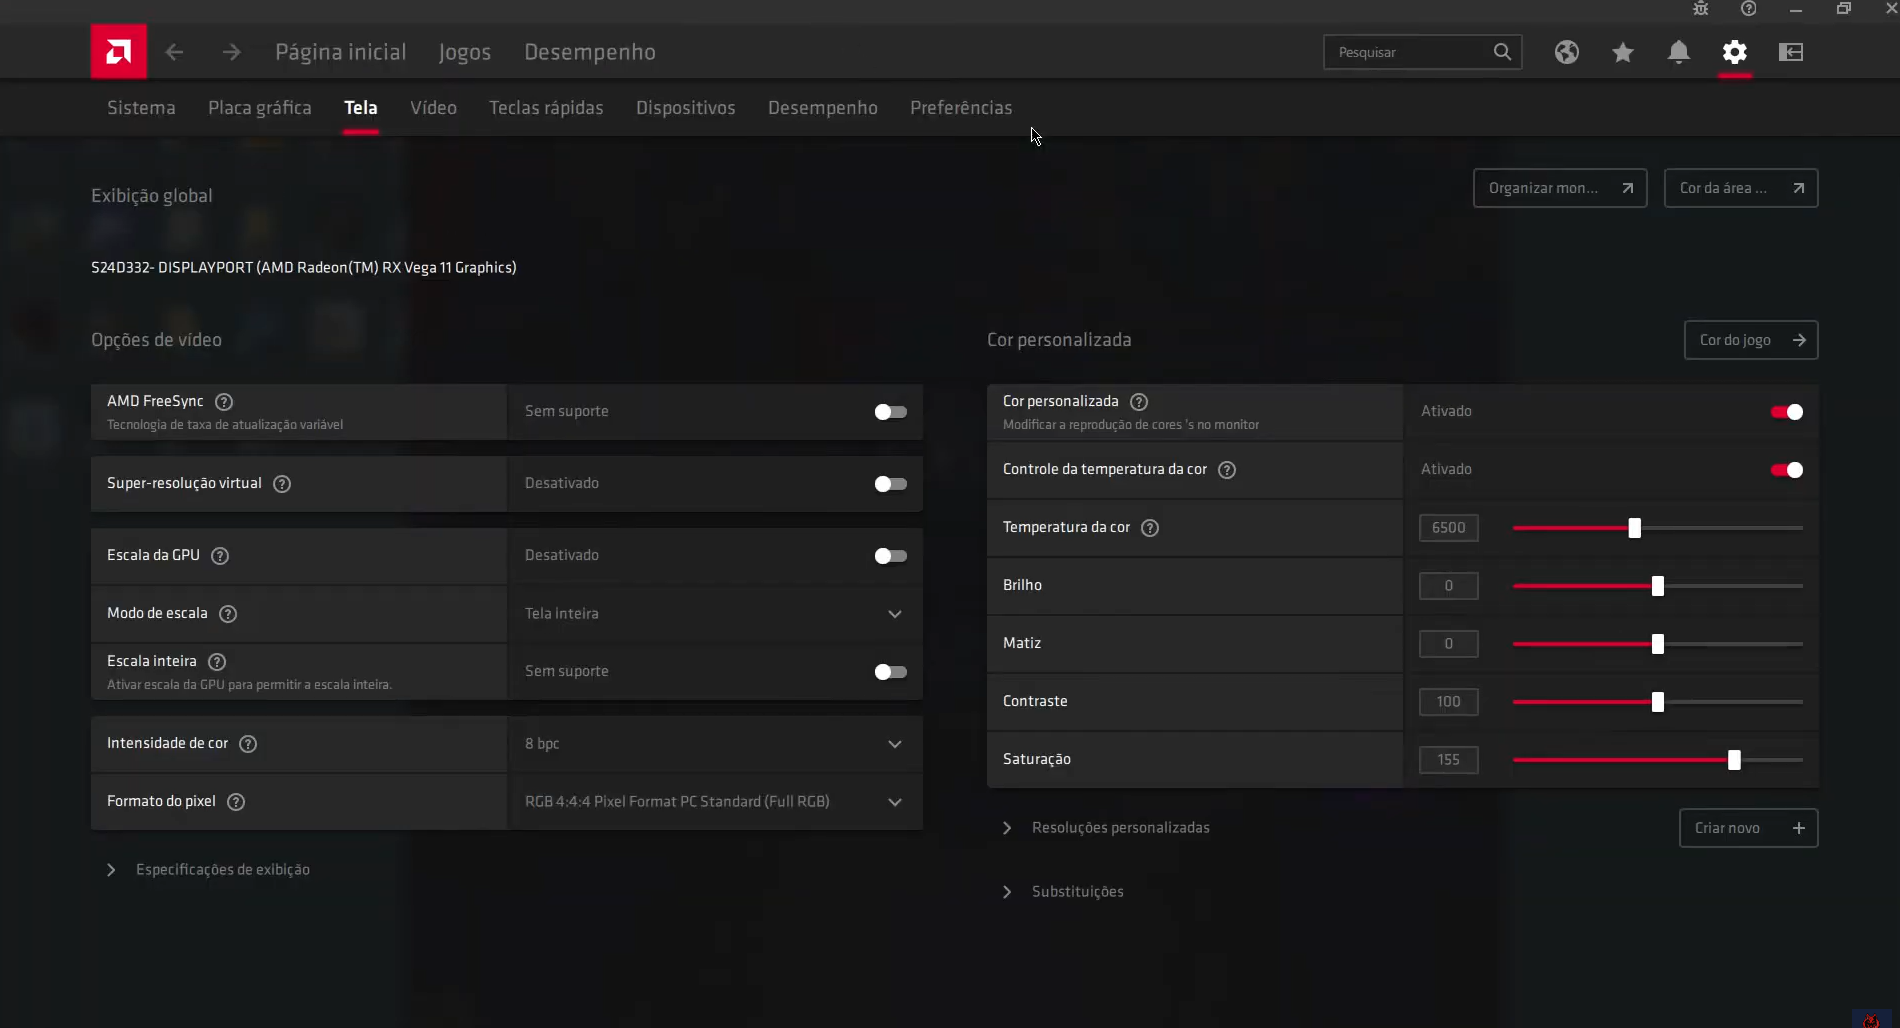Open favorites star icon

[1623, 52]
